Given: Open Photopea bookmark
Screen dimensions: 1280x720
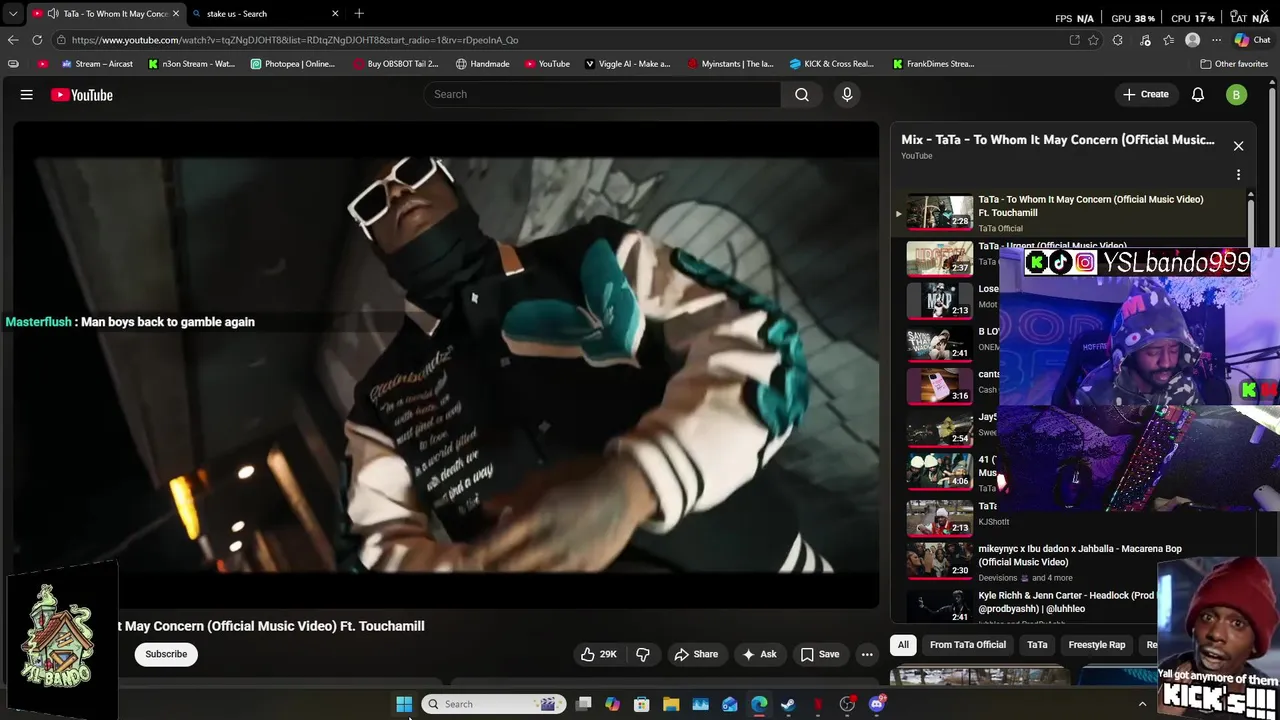Looking at the screenshot, I should pyautogui.click(x=293, y=64).
